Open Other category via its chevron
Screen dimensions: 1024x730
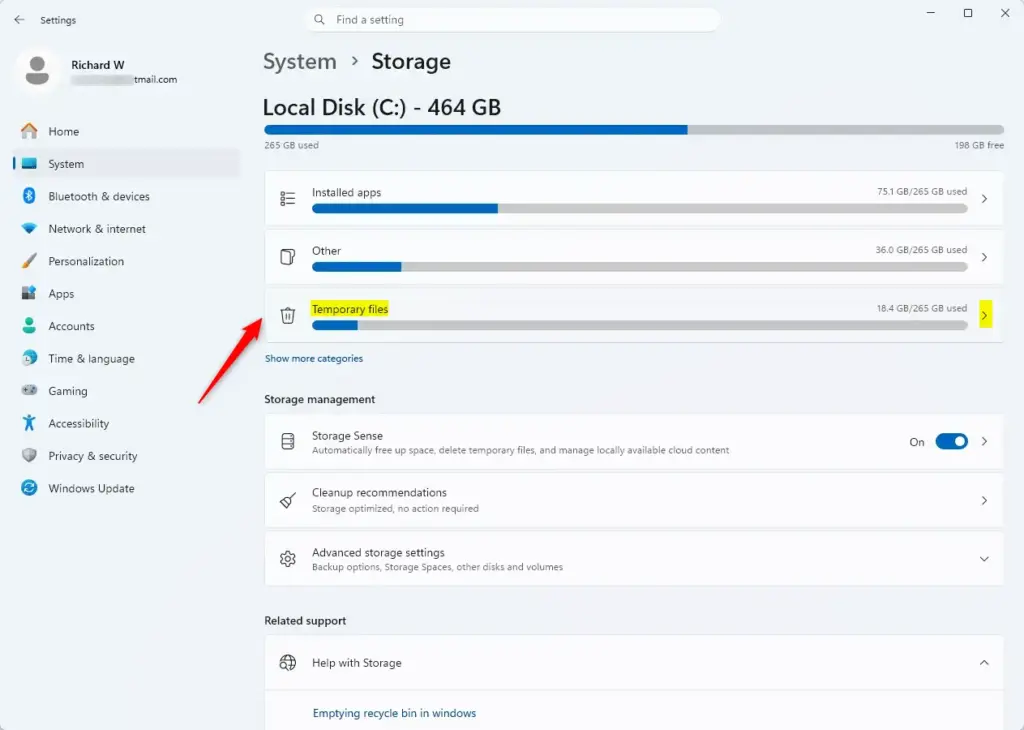[984, 257]
